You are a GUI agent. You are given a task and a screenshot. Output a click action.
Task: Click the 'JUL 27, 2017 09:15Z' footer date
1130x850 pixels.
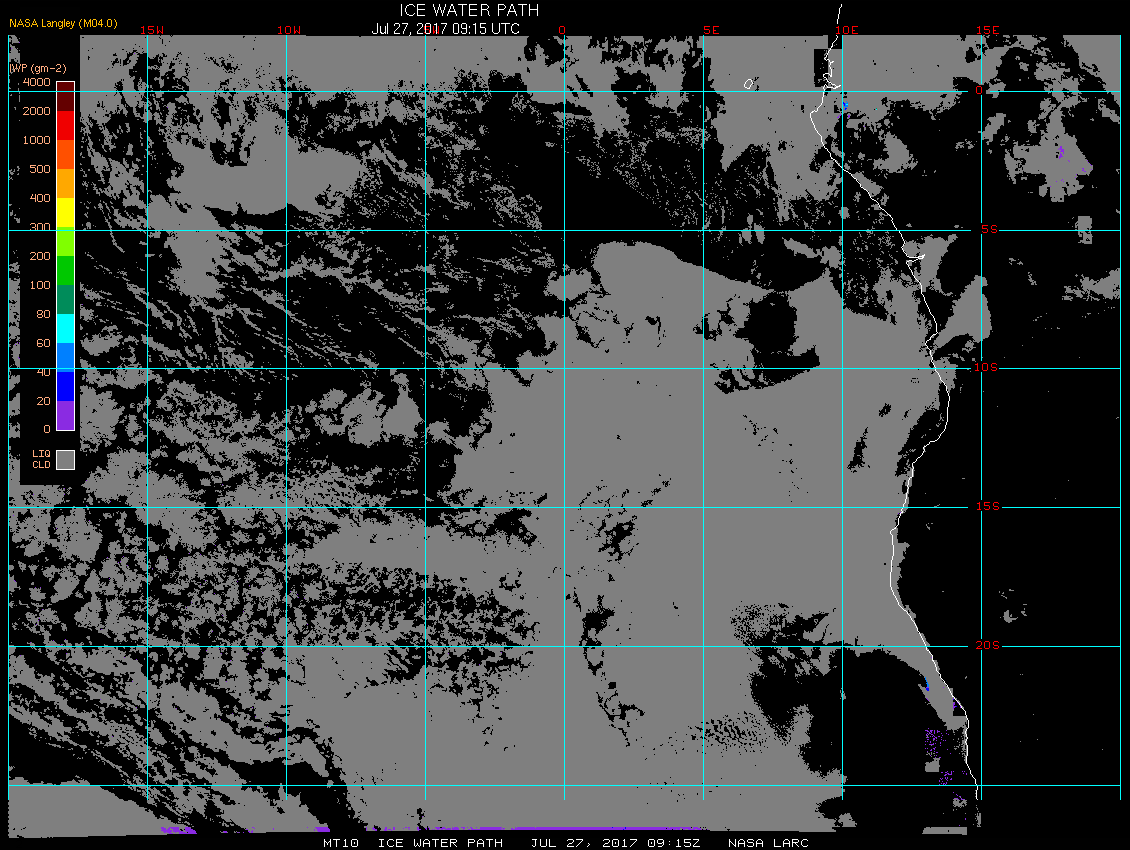click(615, 843)
